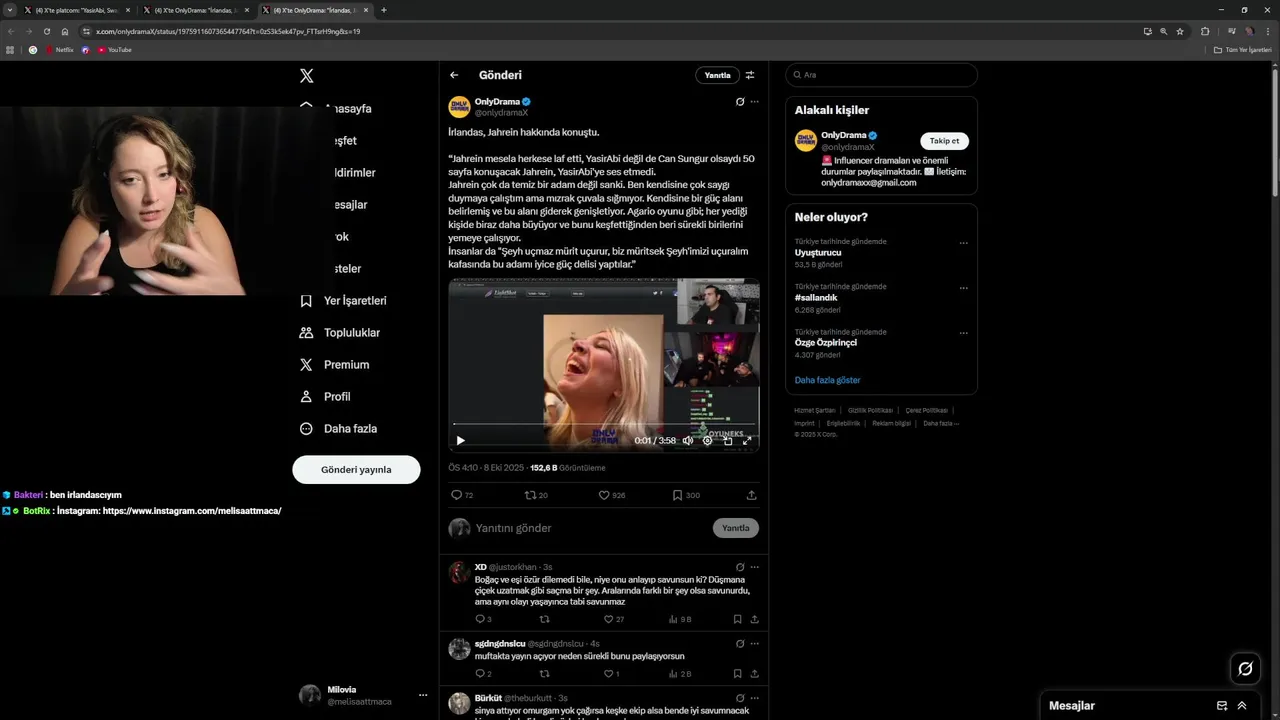Follow OnlyDrama with the Takip et button

click(x=944, y=141)
